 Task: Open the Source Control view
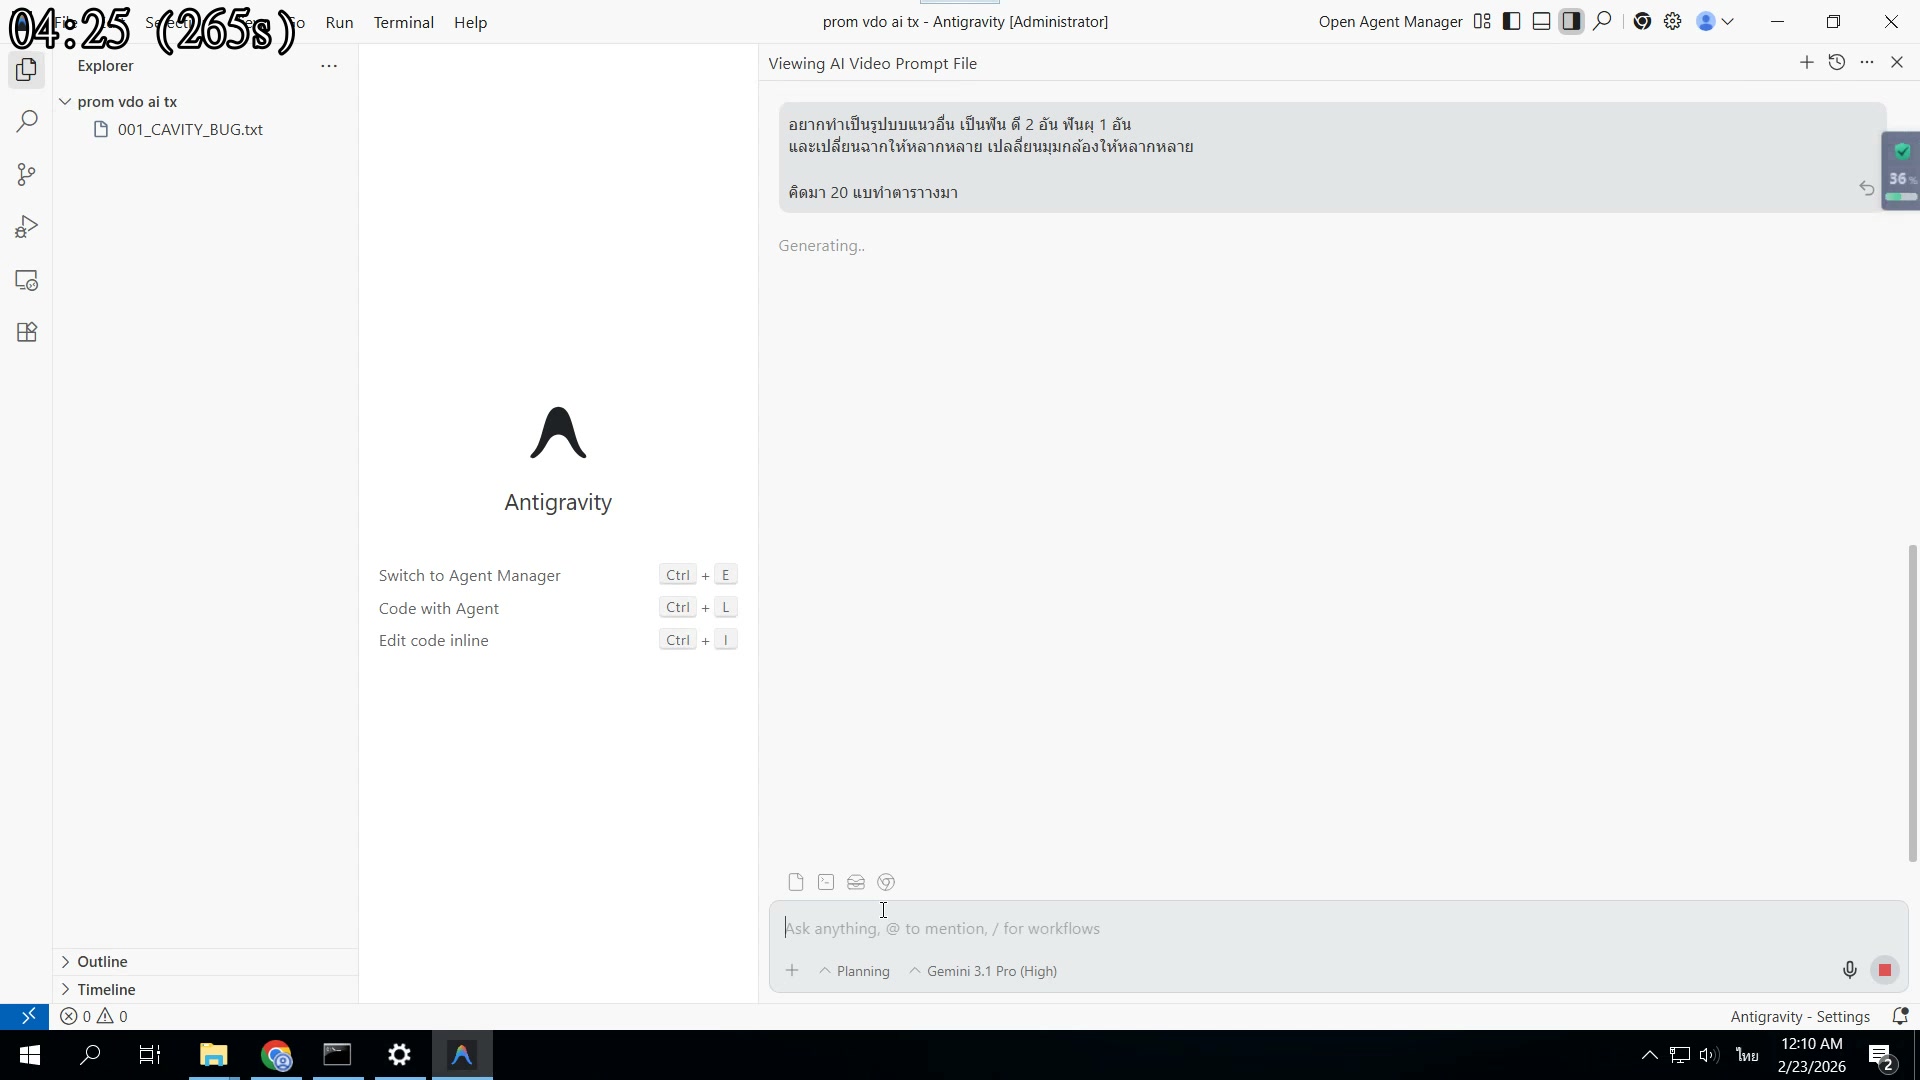coord(27,175)
